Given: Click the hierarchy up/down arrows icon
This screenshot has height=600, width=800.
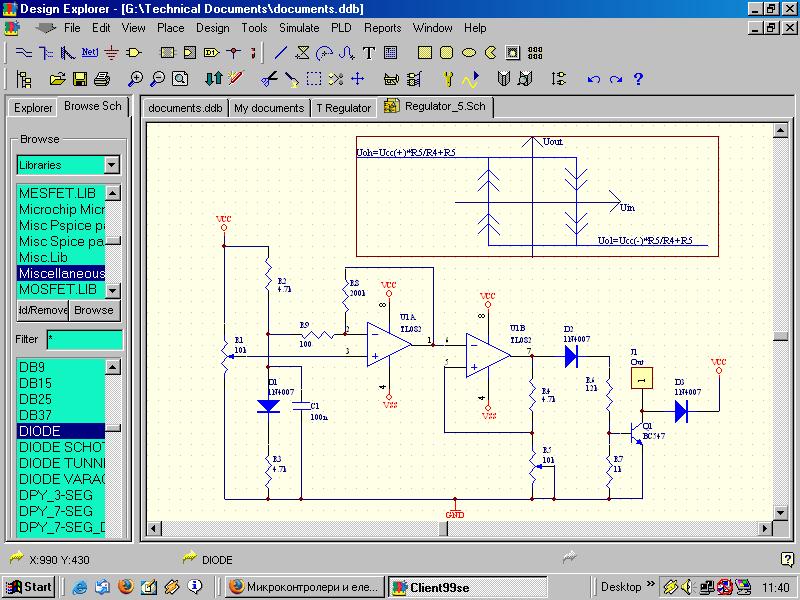Looking at the screenshot, I should 213,79.
